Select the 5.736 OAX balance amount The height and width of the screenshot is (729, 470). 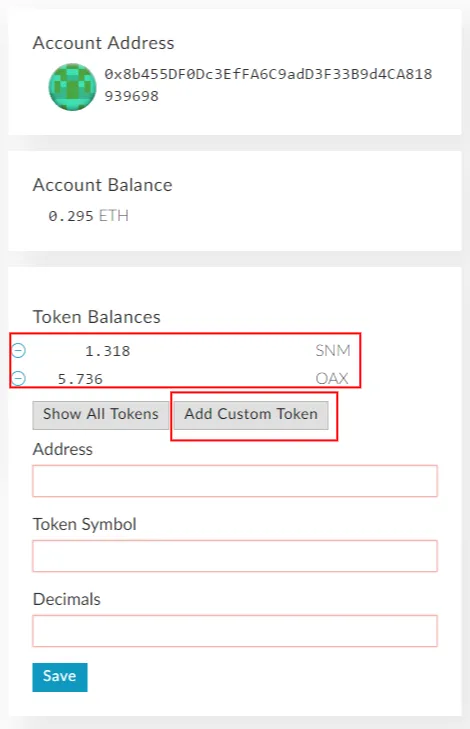[80, 379]
